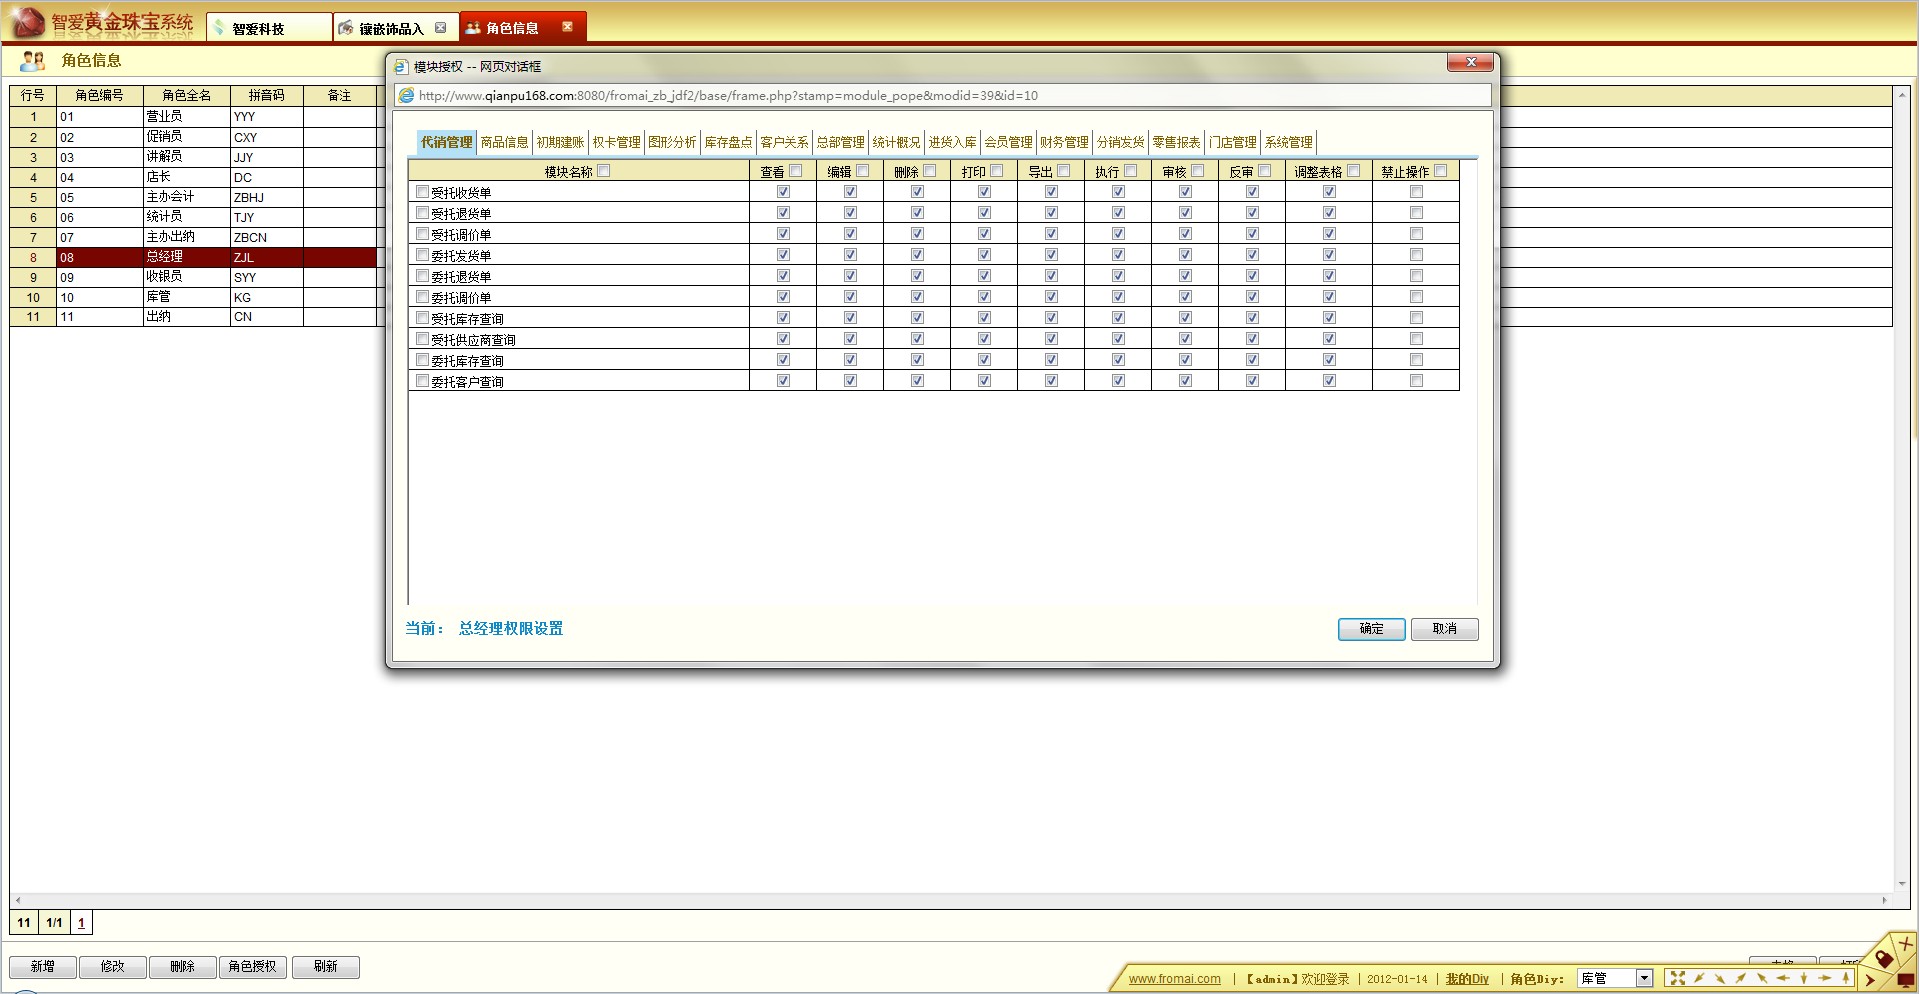Screen dimensions: 1919x994
Task: Click the right arrow icon in the status bar
Action: pyautogui.click(x=1825, y=978)
